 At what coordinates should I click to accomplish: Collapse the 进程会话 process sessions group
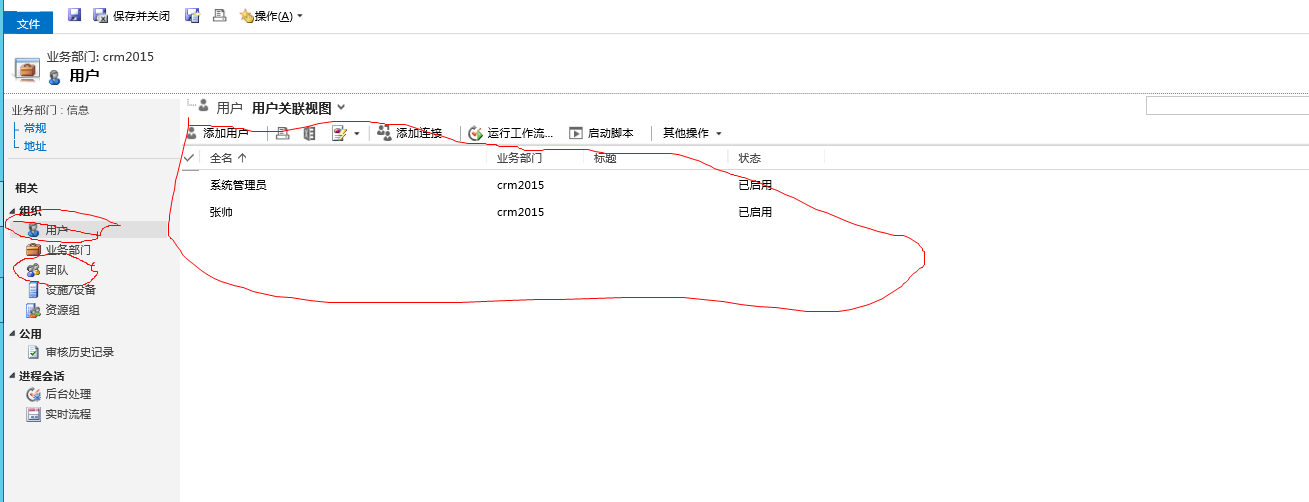[x=13, y=376]
